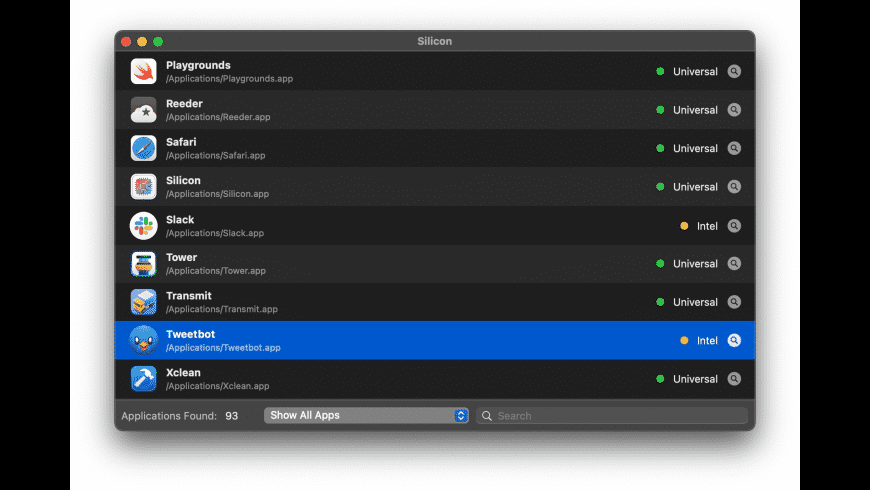This screenshot has width=870, height=490.
Task: Reveal Silicon using its magnifier icon
Action: [x=734, y=186]
